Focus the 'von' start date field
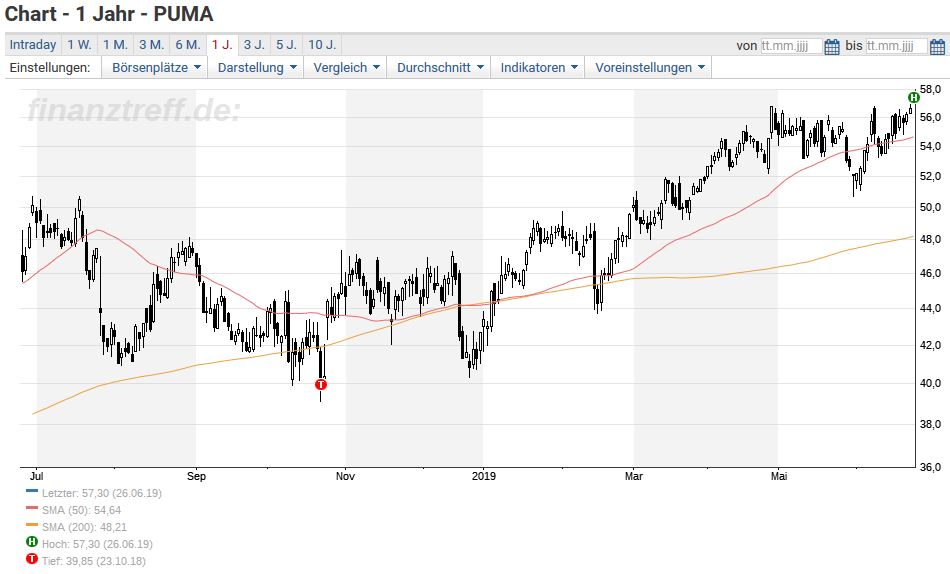The image size is (950, 574). coord(791,46)
